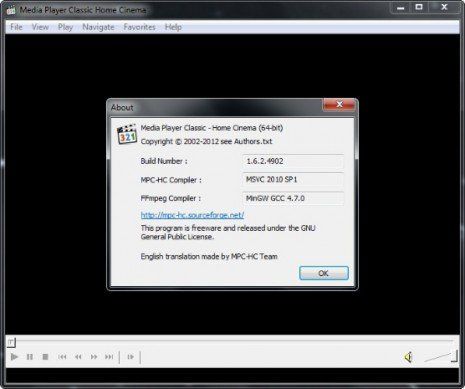Viewport: 465px width, 389px height.
Task: Click the MSVC 2010 SP1 compiler field
Action: click(293, 180)
